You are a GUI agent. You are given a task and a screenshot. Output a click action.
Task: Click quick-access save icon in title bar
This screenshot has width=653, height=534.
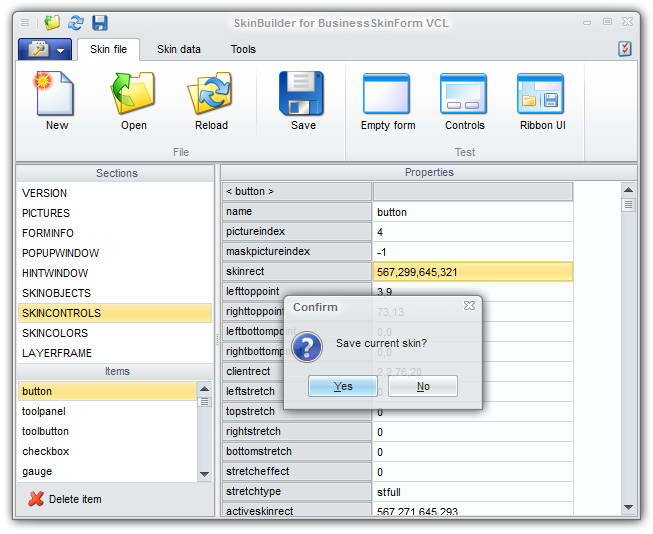click(x=100, y=22)
